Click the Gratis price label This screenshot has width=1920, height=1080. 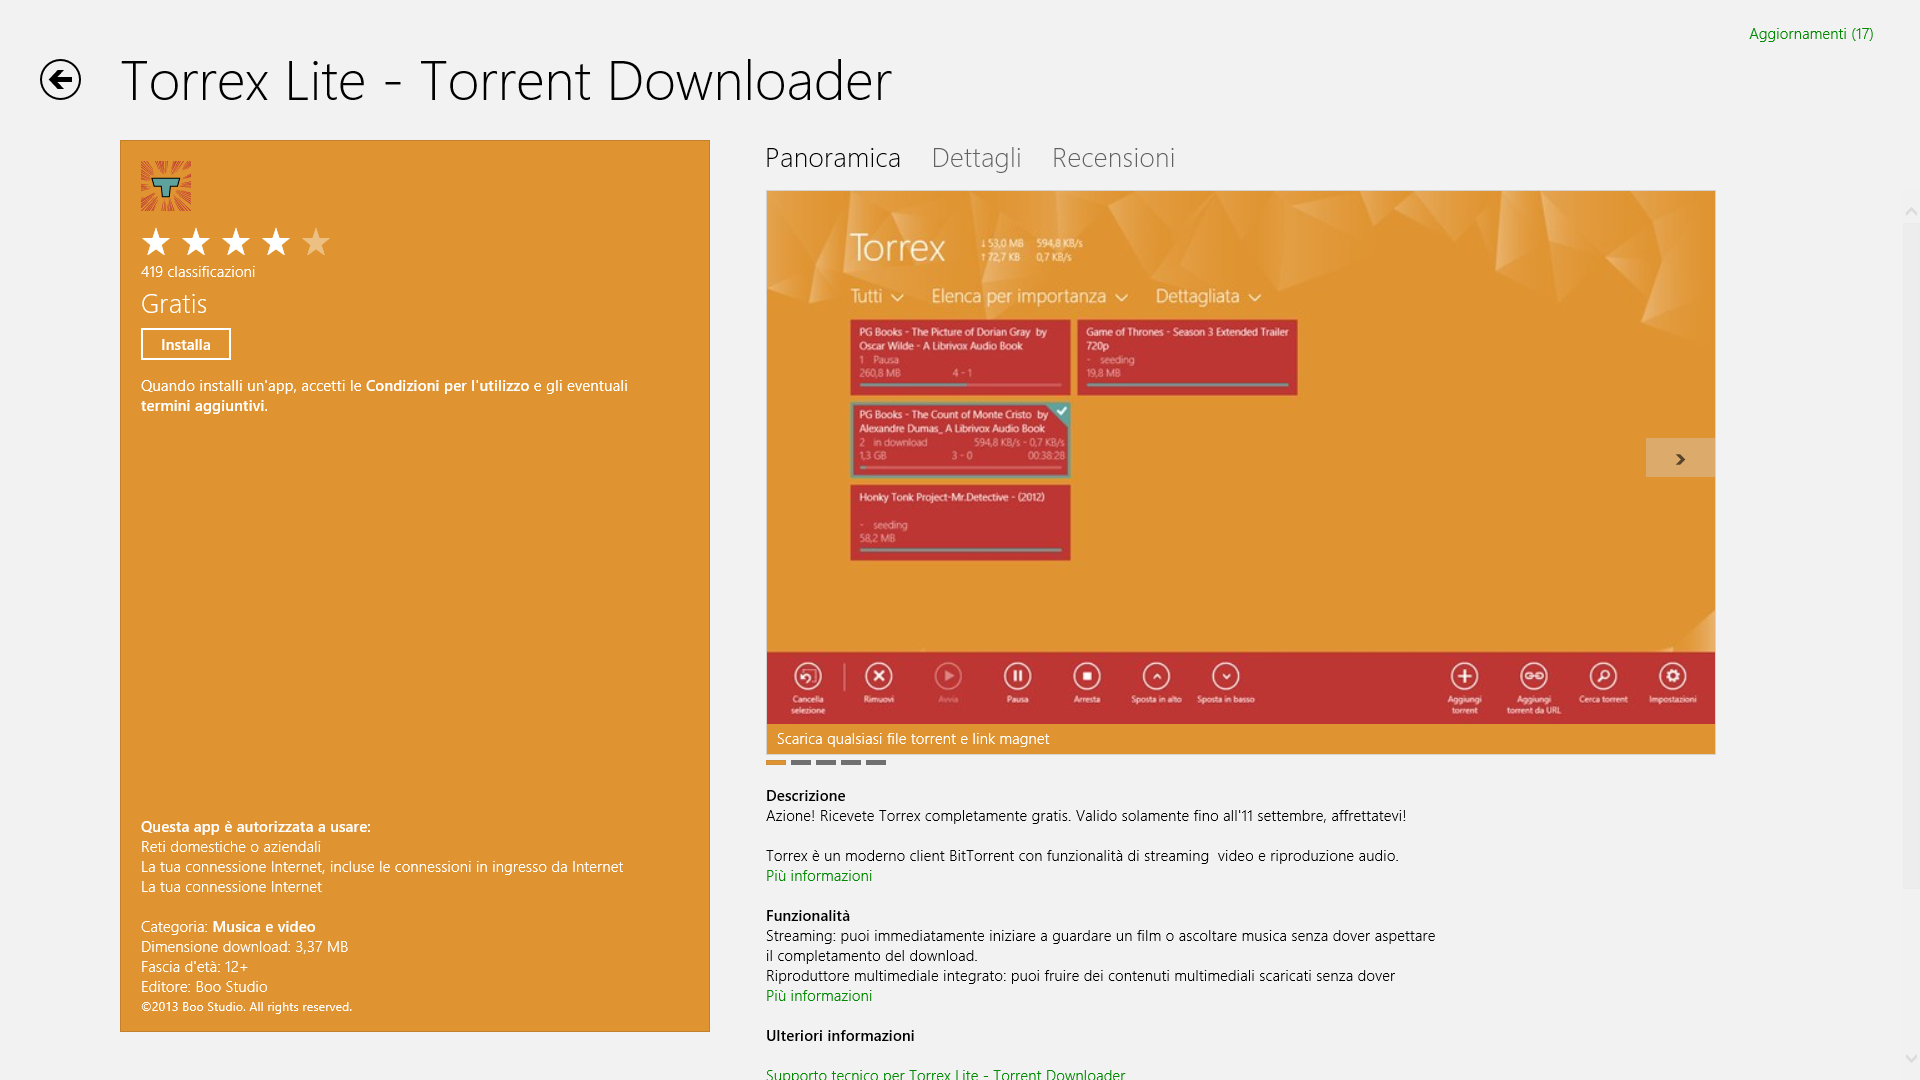click(x=174, y=304)
